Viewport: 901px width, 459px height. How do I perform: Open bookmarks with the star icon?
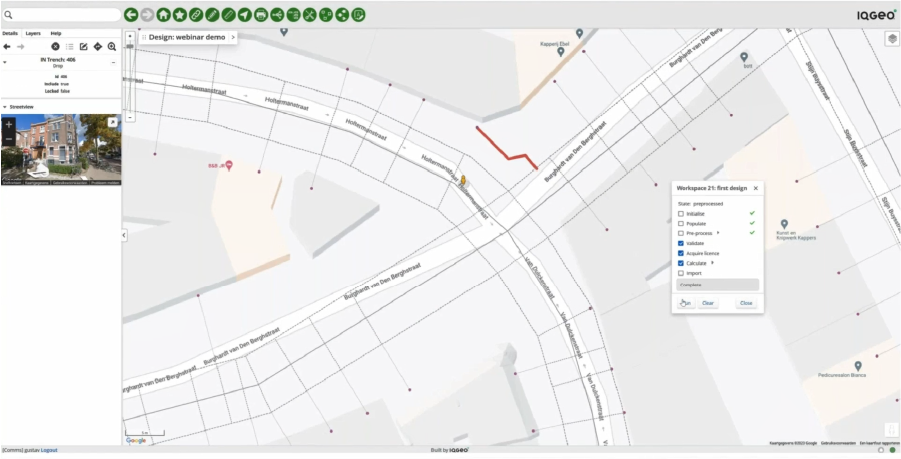pyautogui.click(x=180, y=15)
